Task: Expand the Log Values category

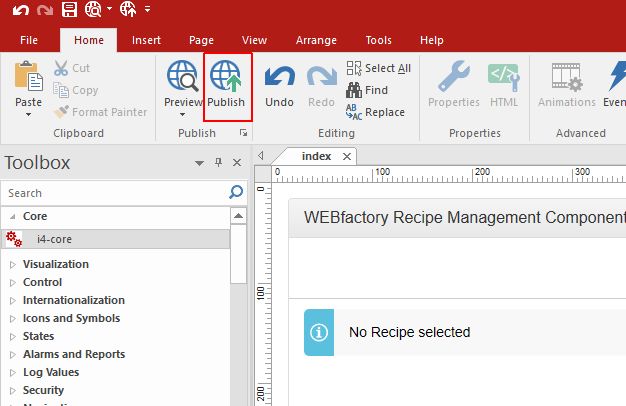Action: coord(13,372)
